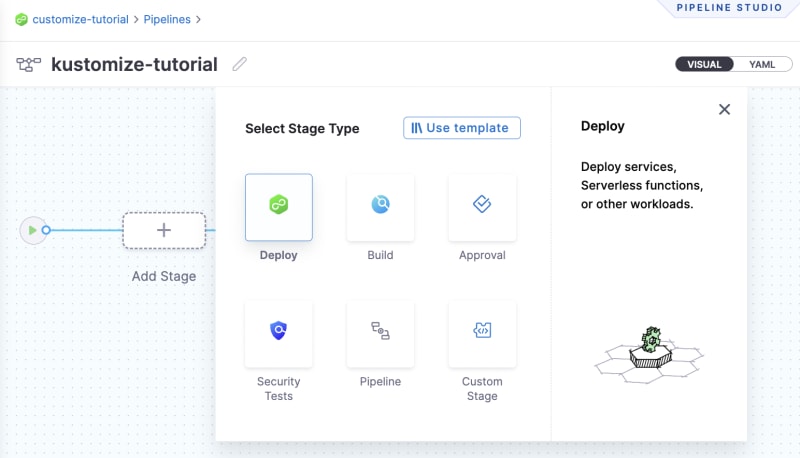Select the Deploy stage type card

(x=279, y=207)
